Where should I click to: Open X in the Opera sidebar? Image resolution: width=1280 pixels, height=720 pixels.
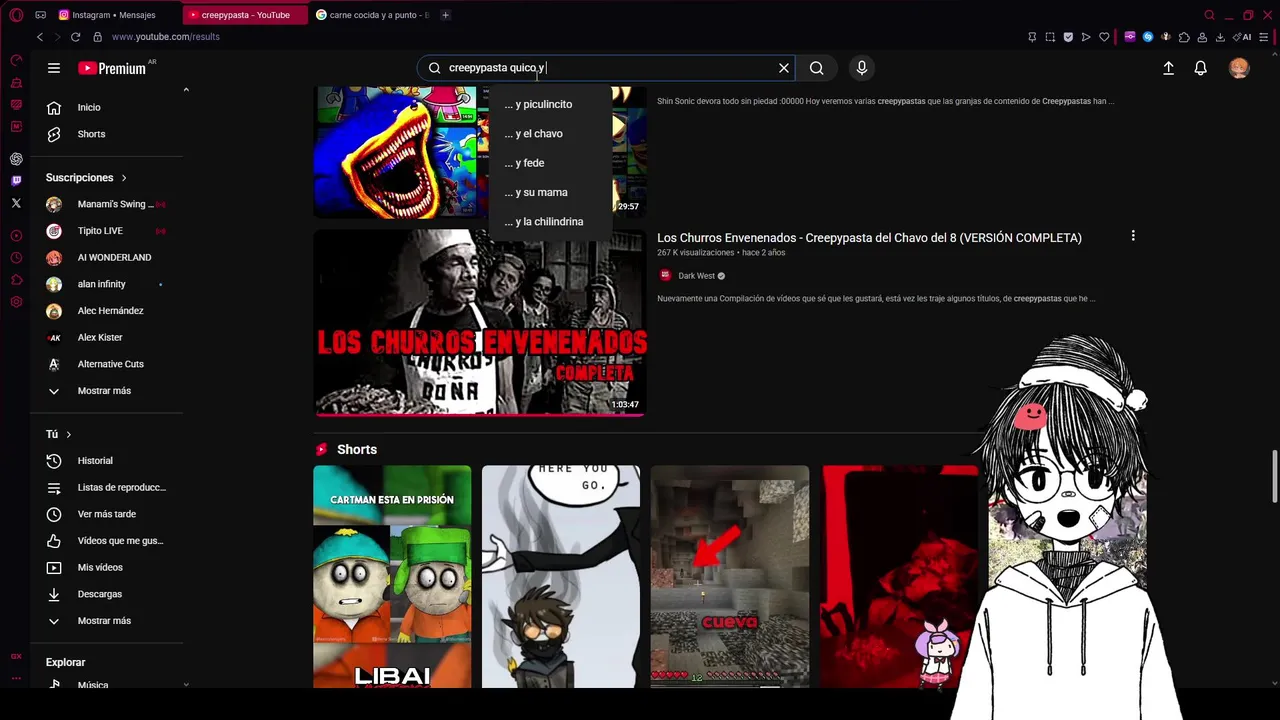tap(16, 203)
